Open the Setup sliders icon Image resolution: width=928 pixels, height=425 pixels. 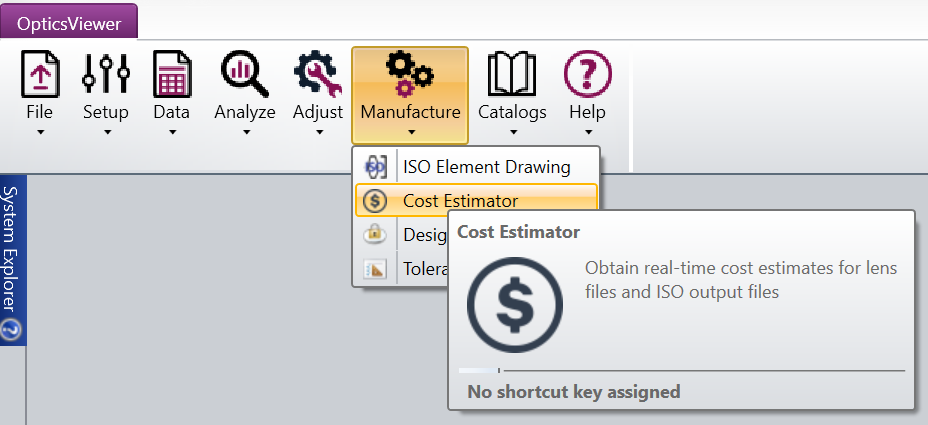click(x=106, y=75)
